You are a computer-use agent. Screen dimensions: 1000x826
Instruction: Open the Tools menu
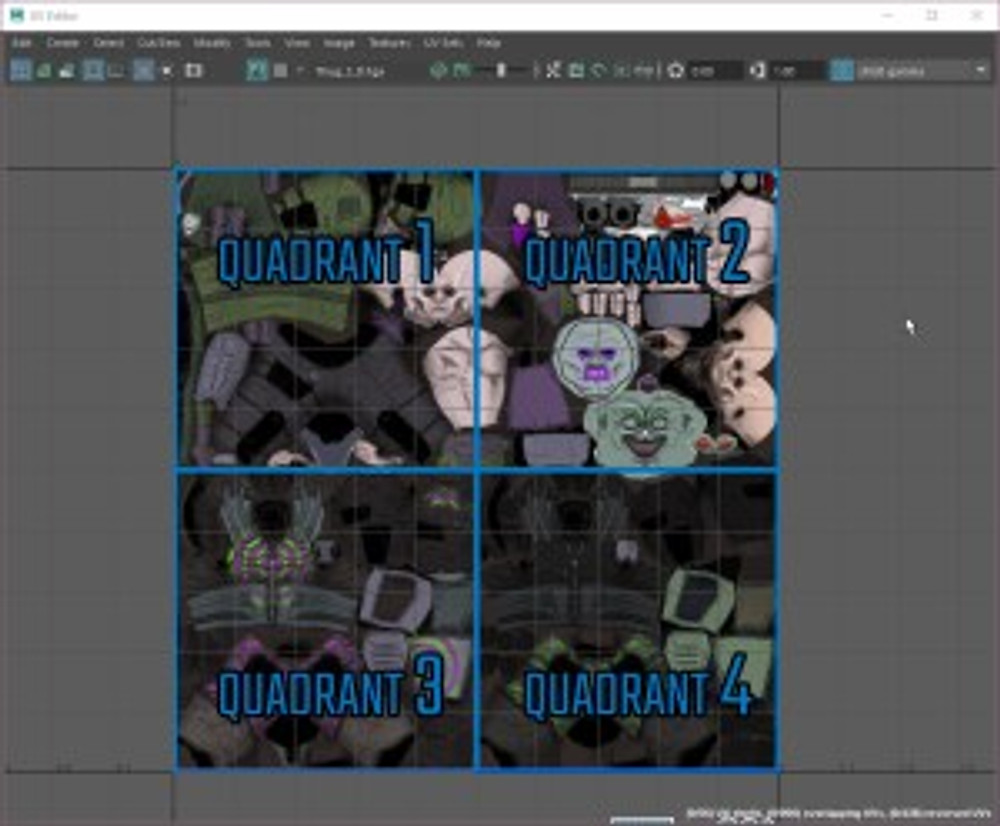[x=258, y=43]
